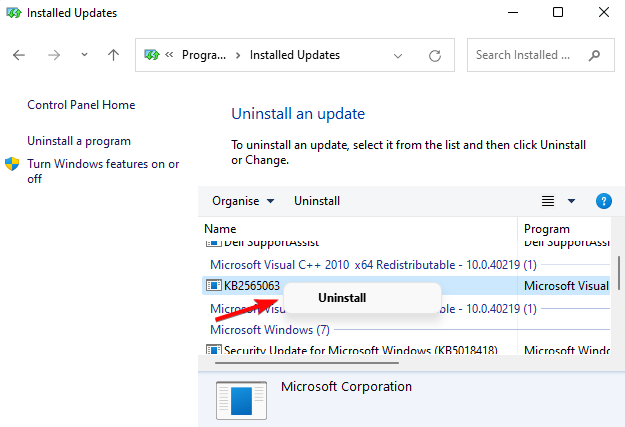Image resolution: width=625 pixels, height=427 pixels.
Task: Collapse the Microsoft Windows (7) group
Action: [269, 330]
